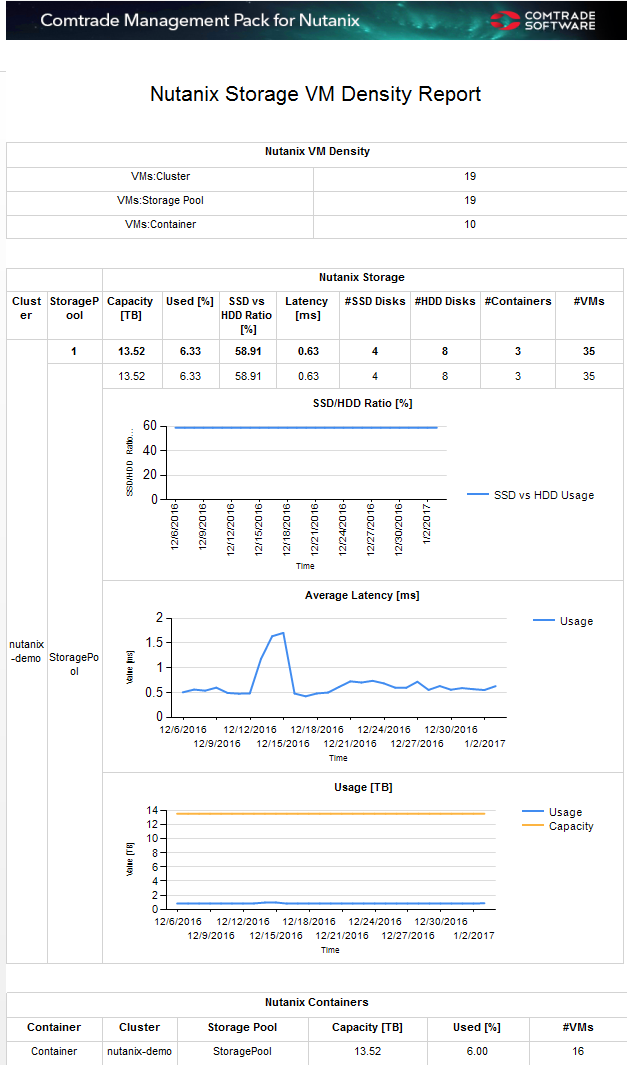The height and width of the screenshot is (1065, 627).
Task: Select the #SSD Disks column header
Action: click(x=375, y=301)
